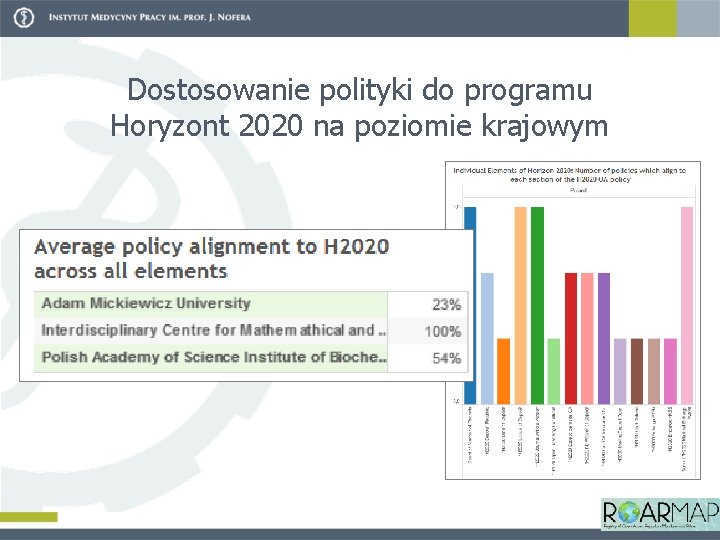Click the red bar in chart
This screenshot has width=720, height=540.
tap(571, 338)
